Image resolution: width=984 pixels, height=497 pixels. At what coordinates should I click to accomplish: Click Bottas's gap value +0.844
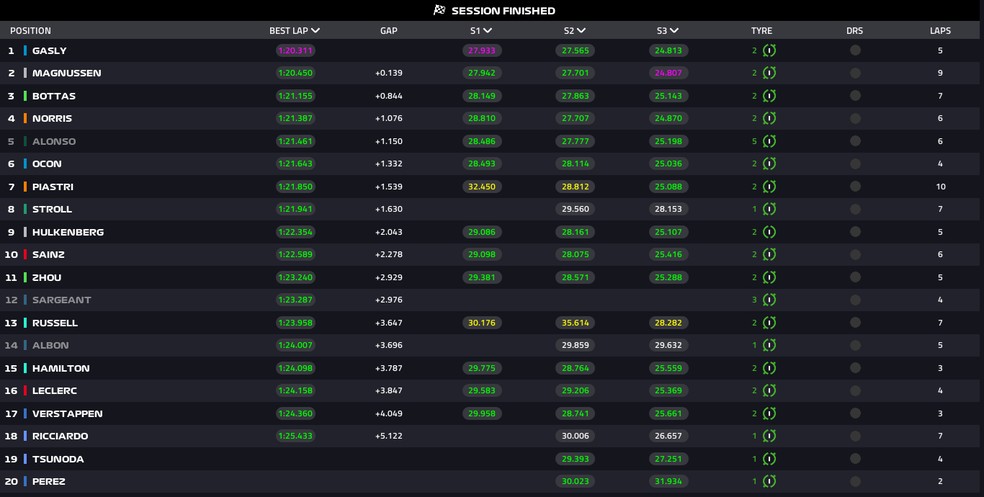388,96
